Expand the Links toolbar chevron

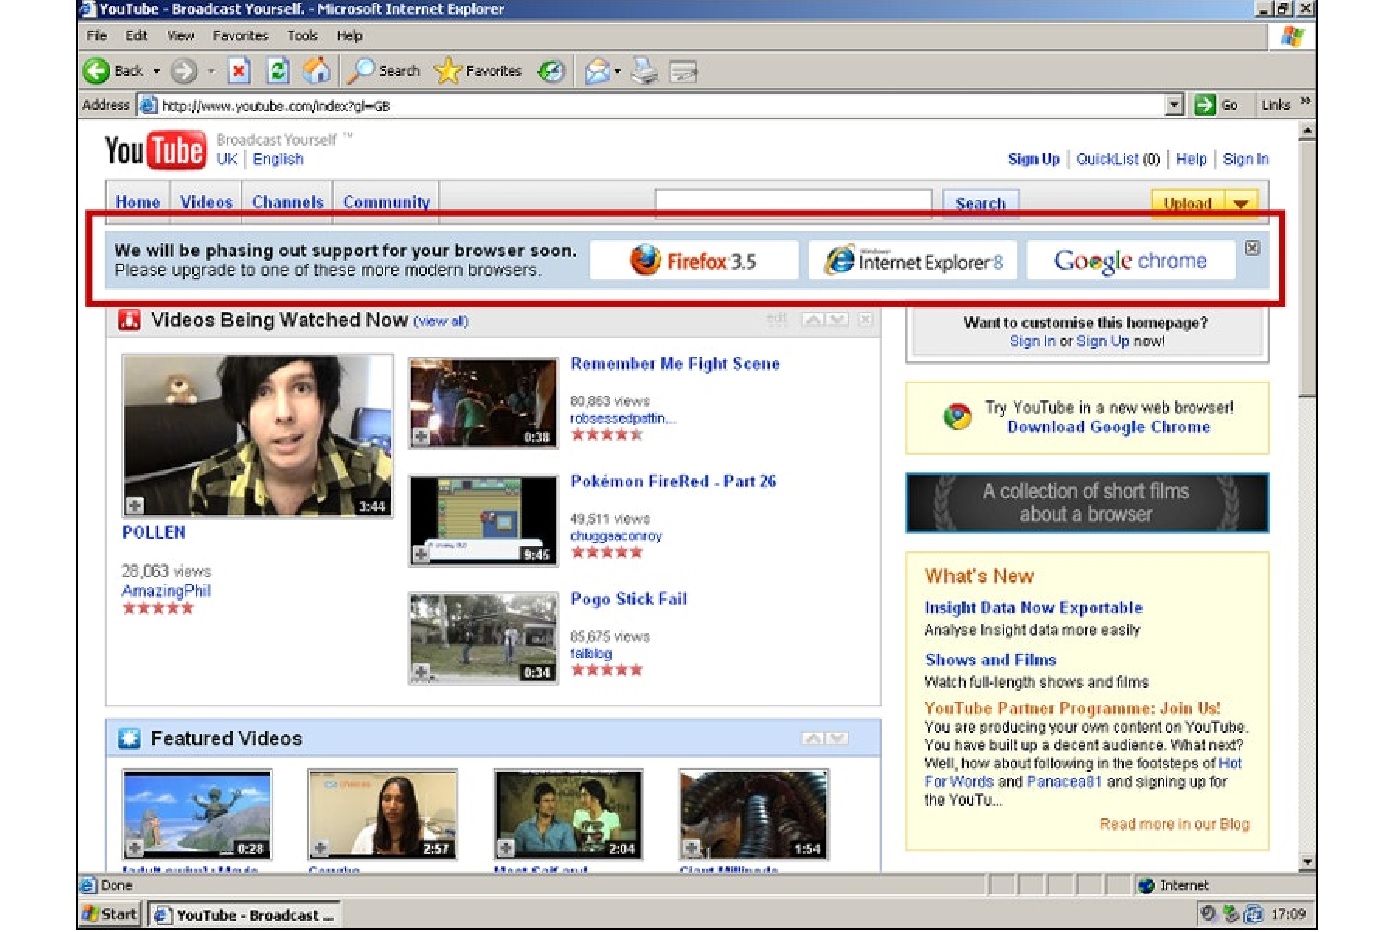1305,102
